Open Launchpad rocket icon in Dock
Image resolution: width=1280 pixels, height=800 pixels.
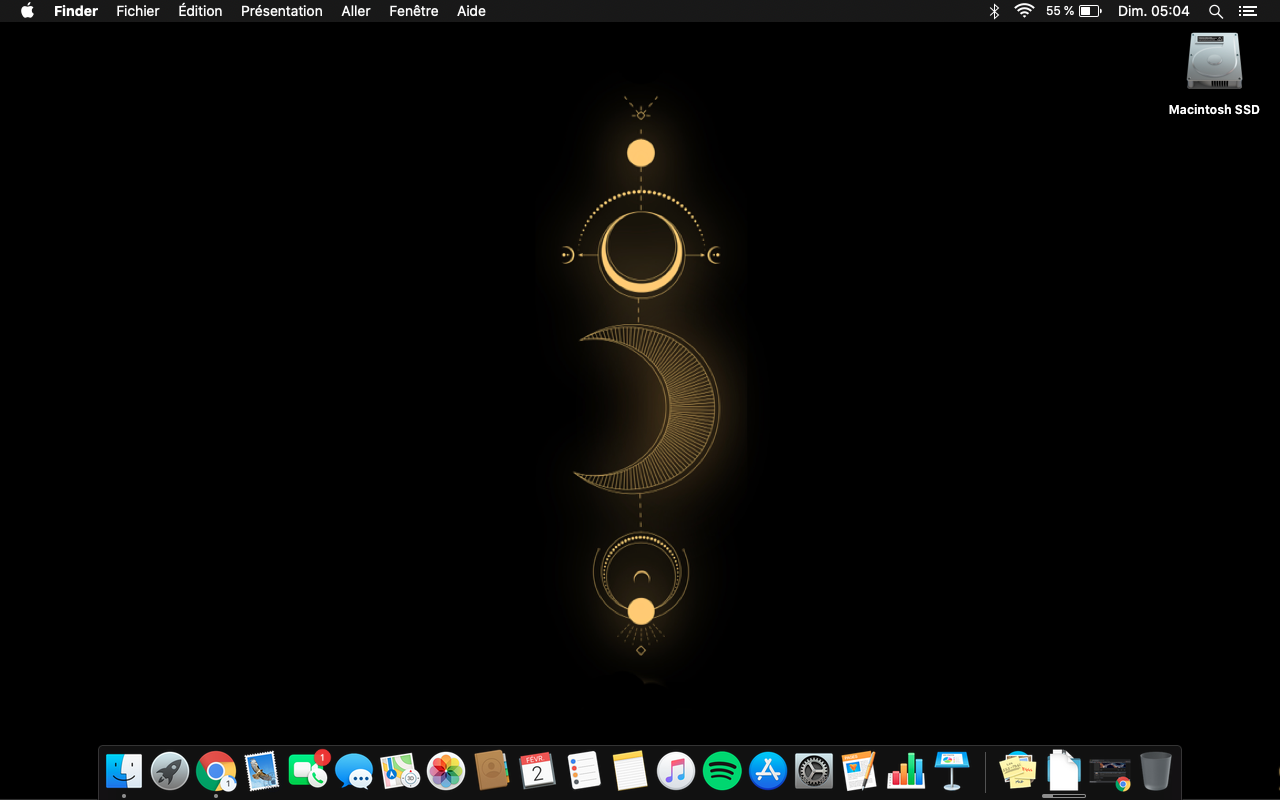[x=170, y=771]
